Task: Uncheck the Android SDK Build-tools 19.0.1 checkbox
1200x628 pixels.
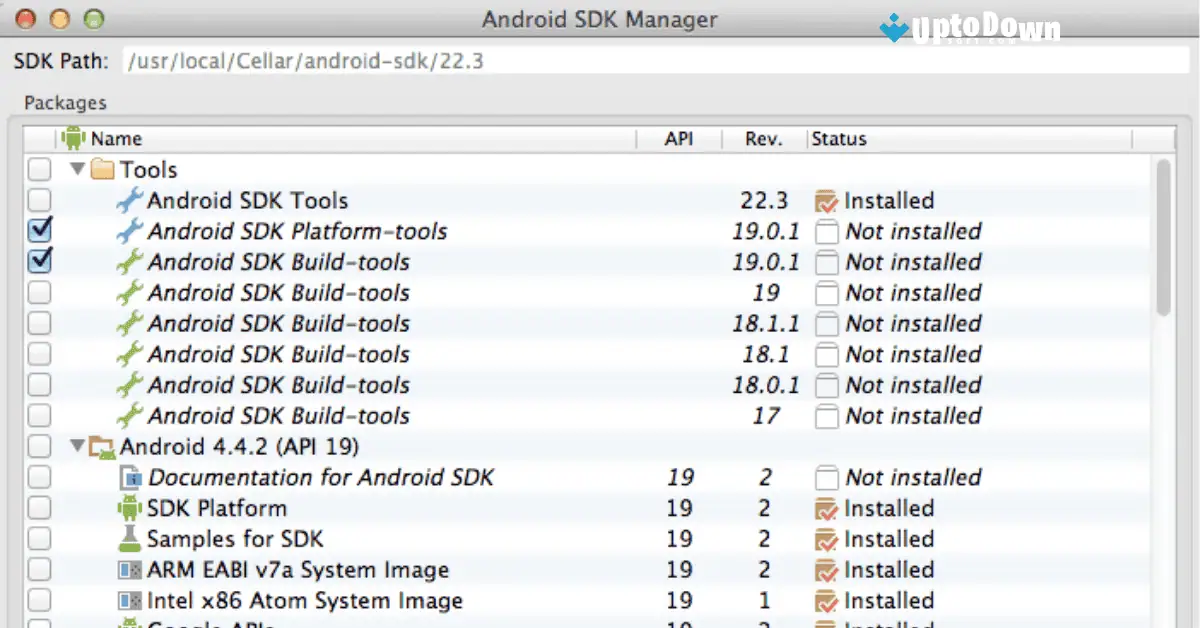Action: point(38,262)
